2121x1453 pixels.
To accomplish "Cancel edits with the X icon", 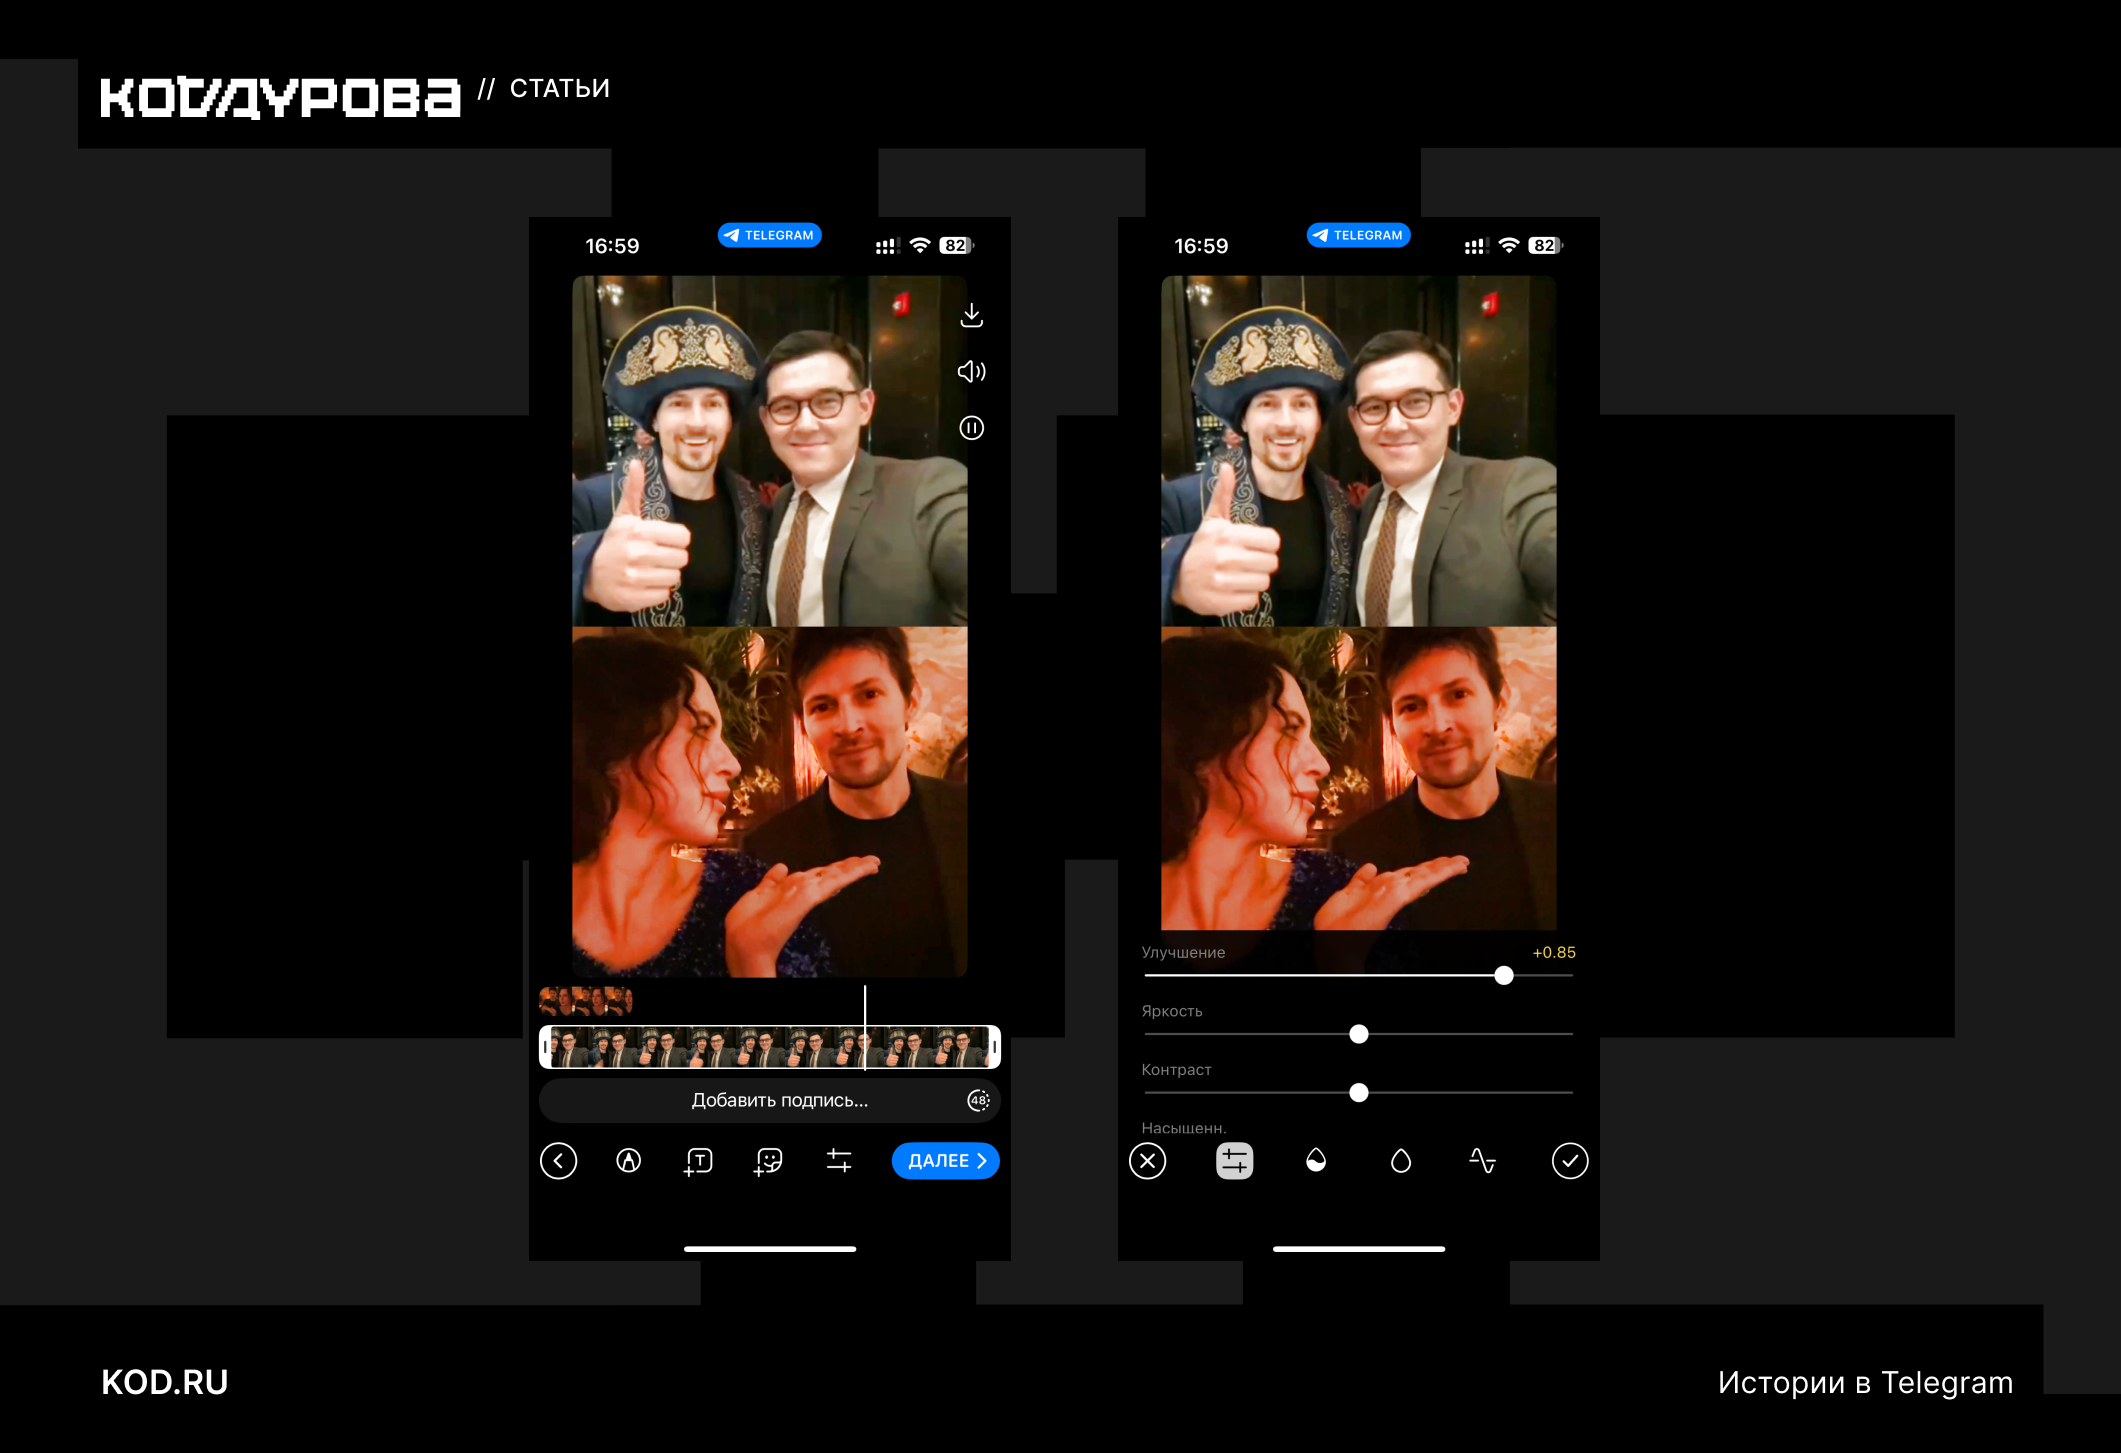I will (1147, 1161).
